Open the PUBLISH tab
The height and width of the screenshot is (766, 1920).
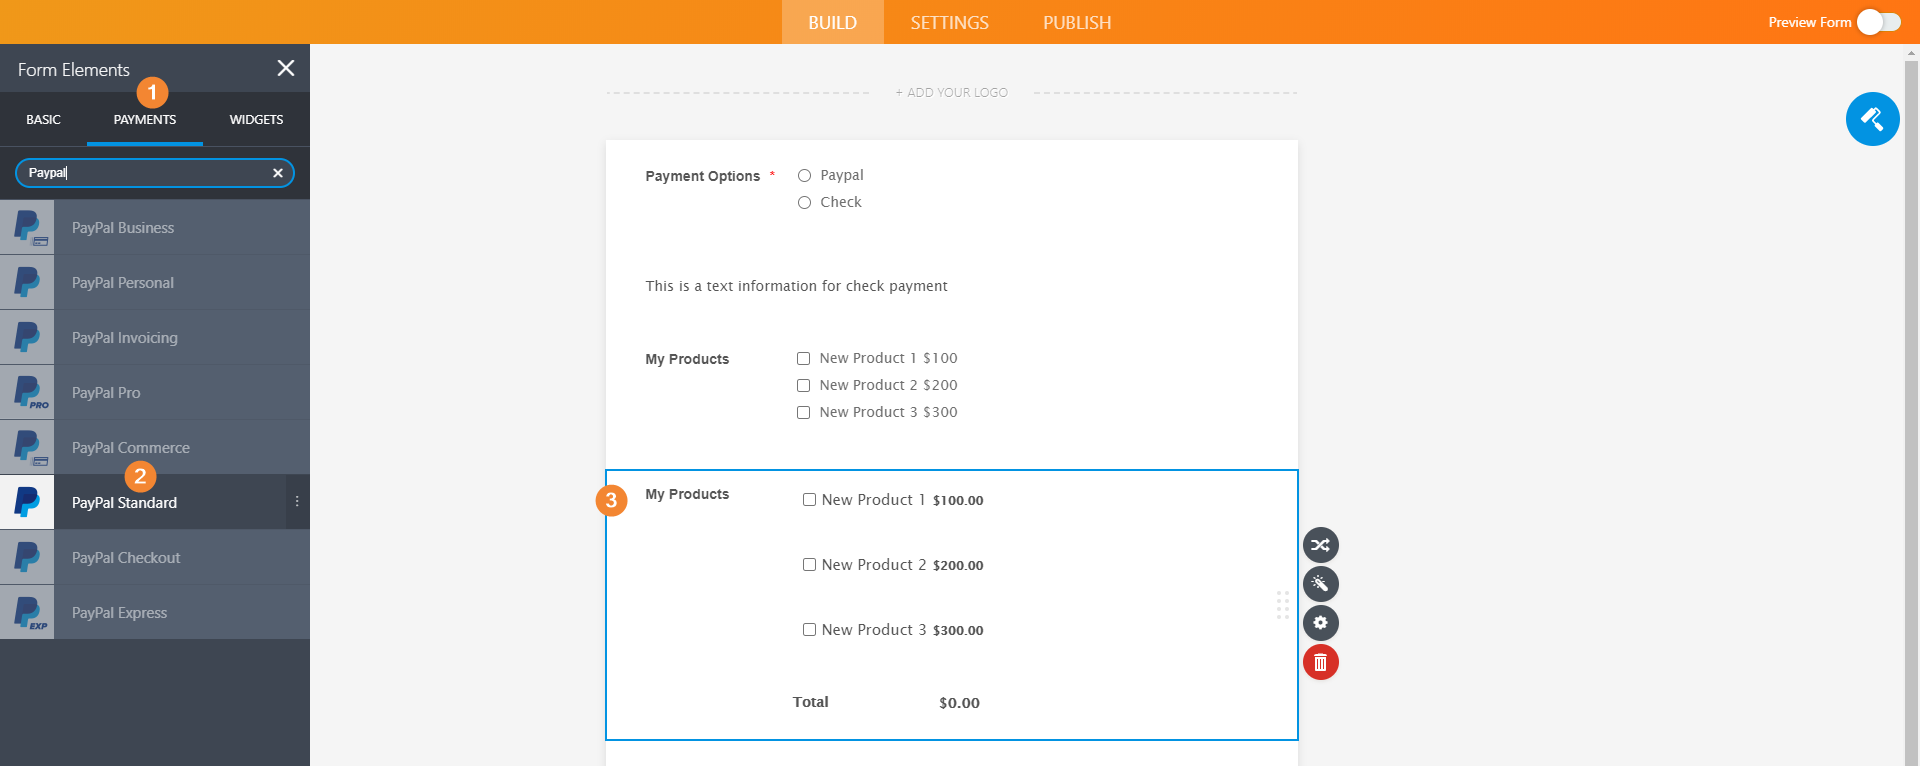(x=1077, y=22)
